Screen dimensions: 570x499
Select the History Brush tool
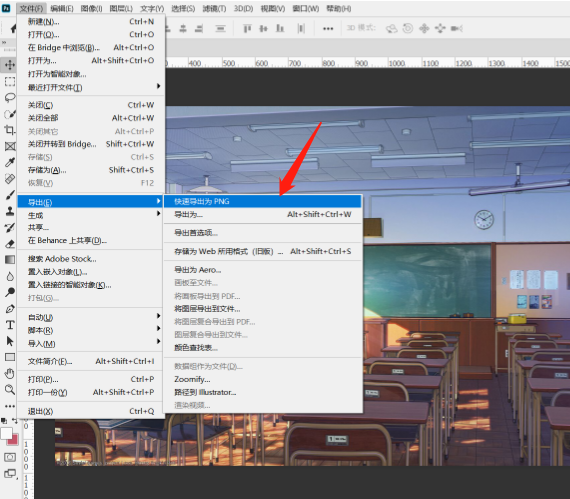coord(9,228)
